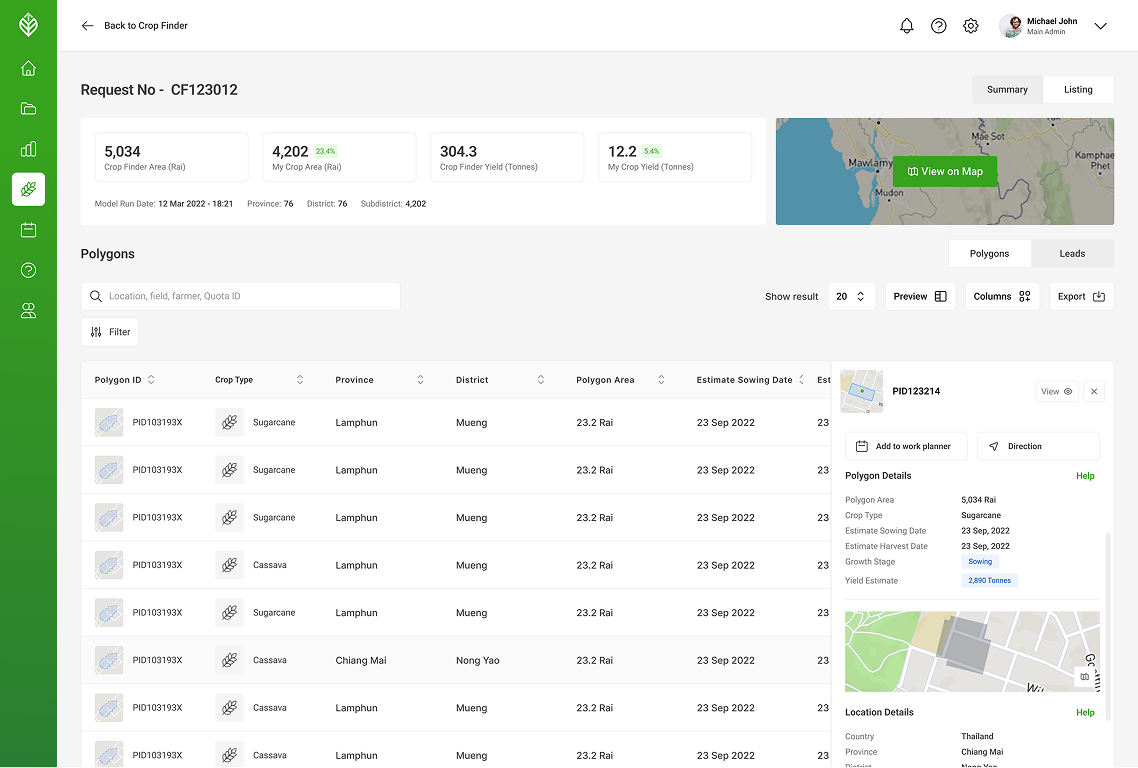Click the polygon map preview in details panel
This screenshot has height=768, width=1138.
tap(972, 651)
